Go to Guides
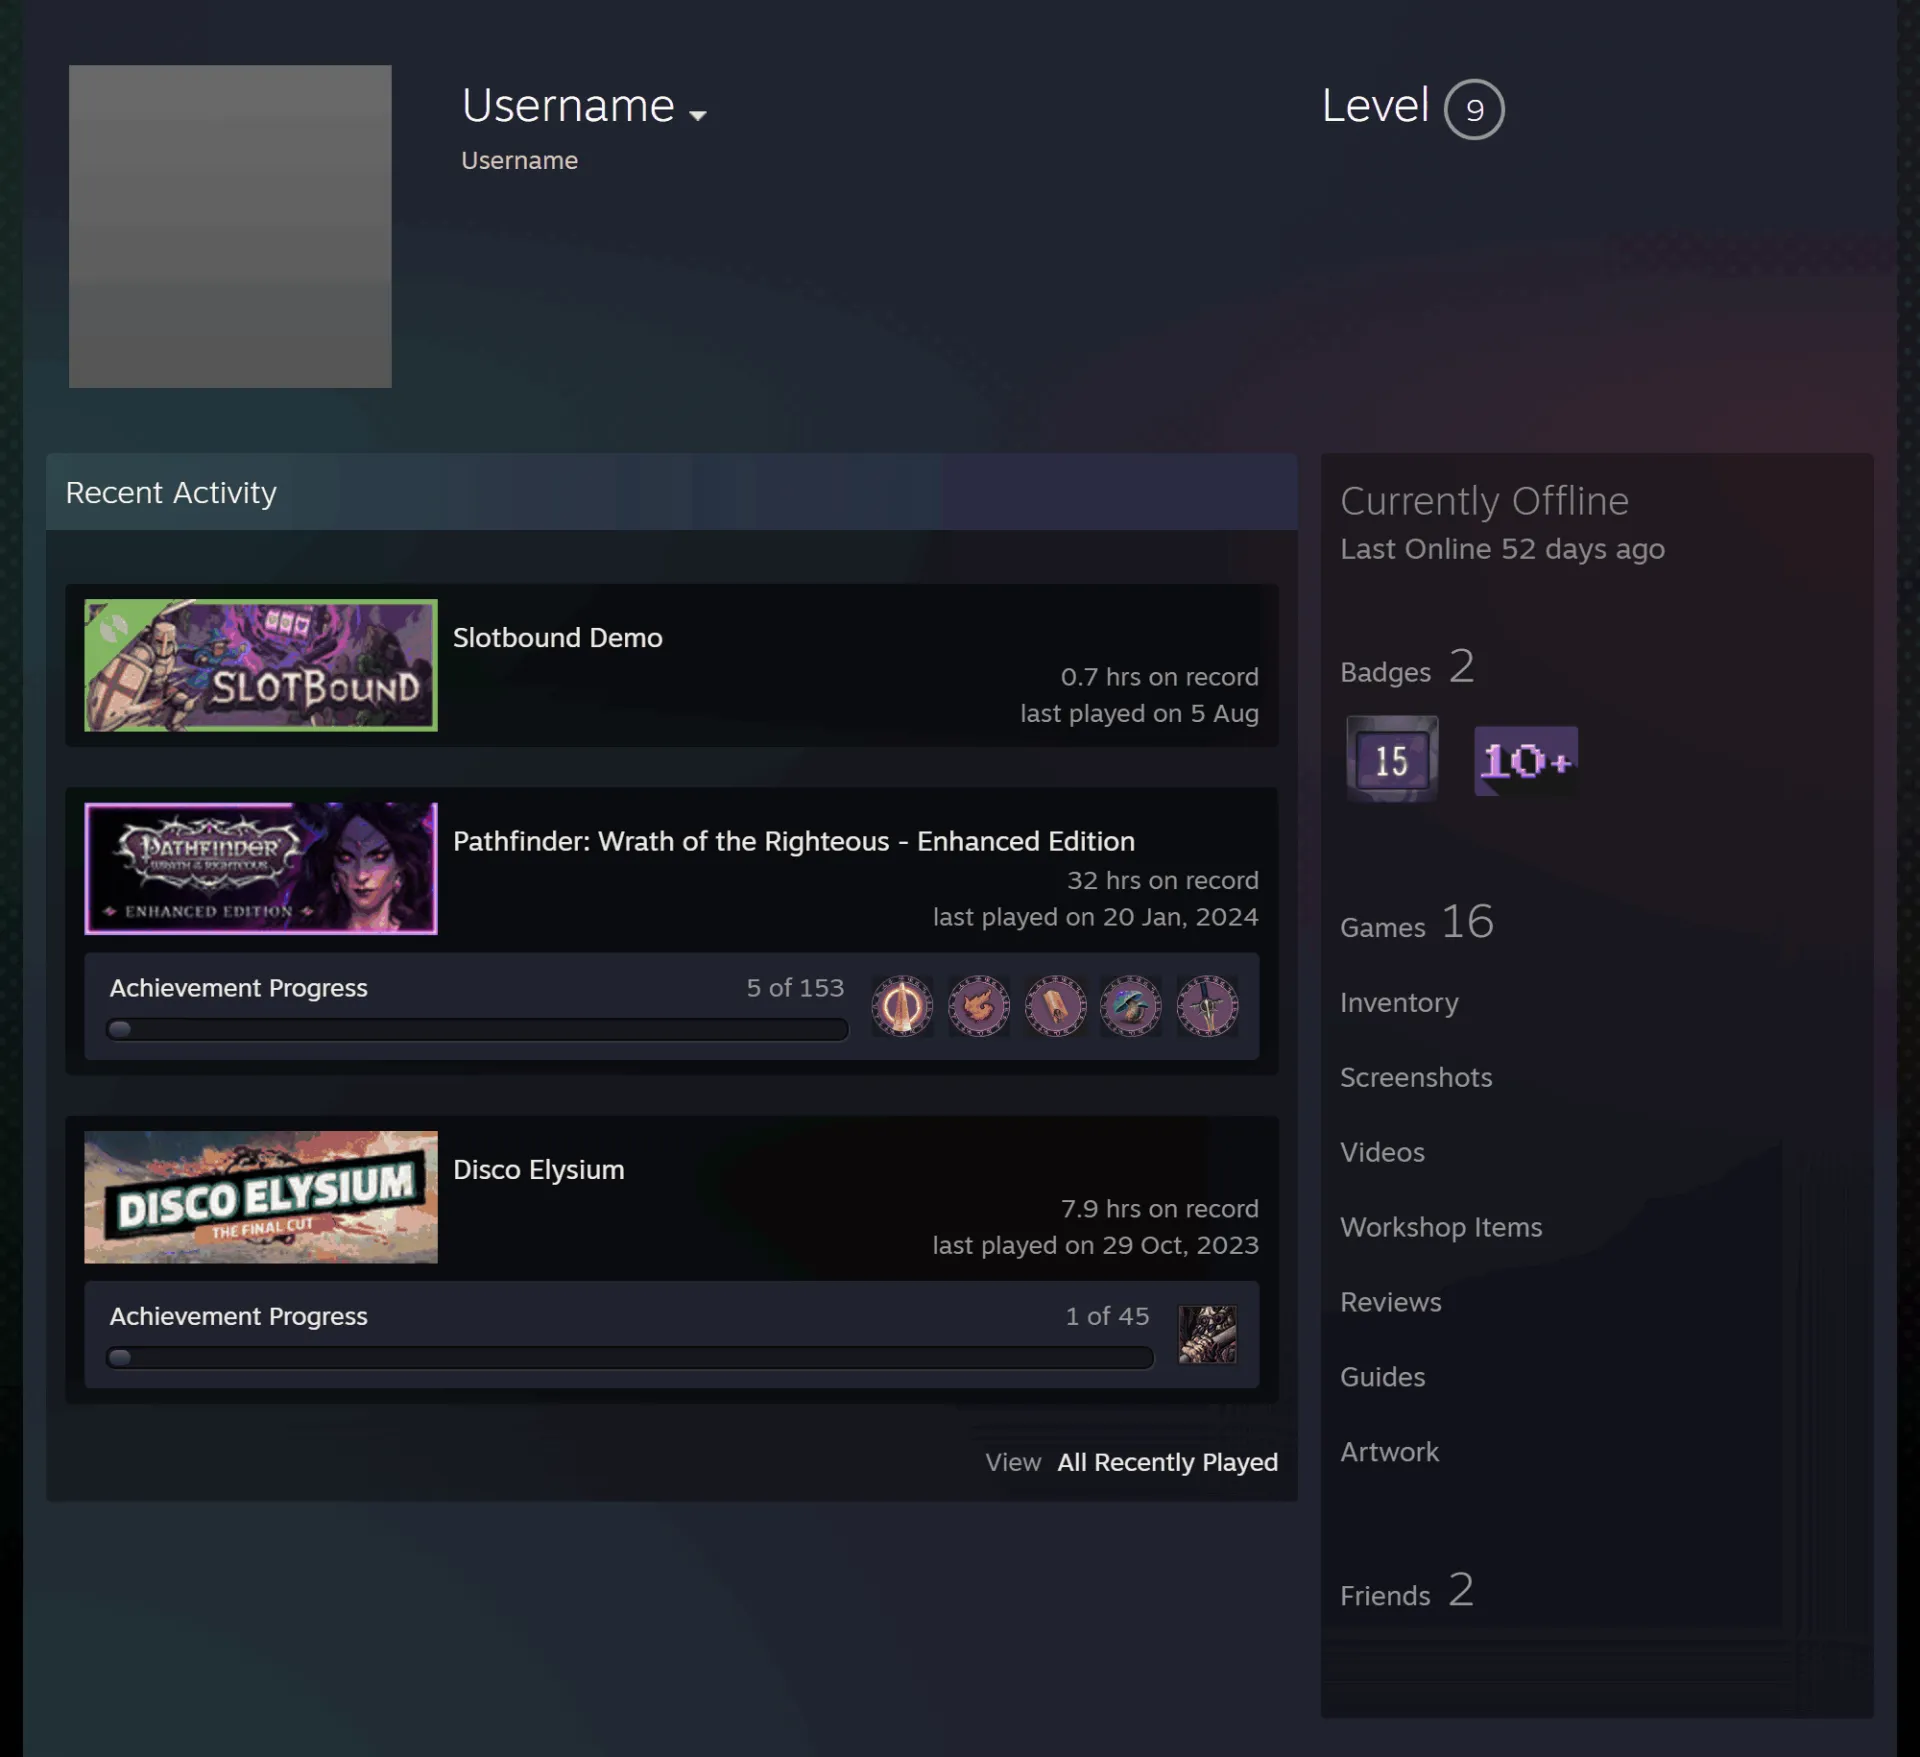Image resolution: width=1920 pixels, height=1757 pixels. [1382, 1377]
